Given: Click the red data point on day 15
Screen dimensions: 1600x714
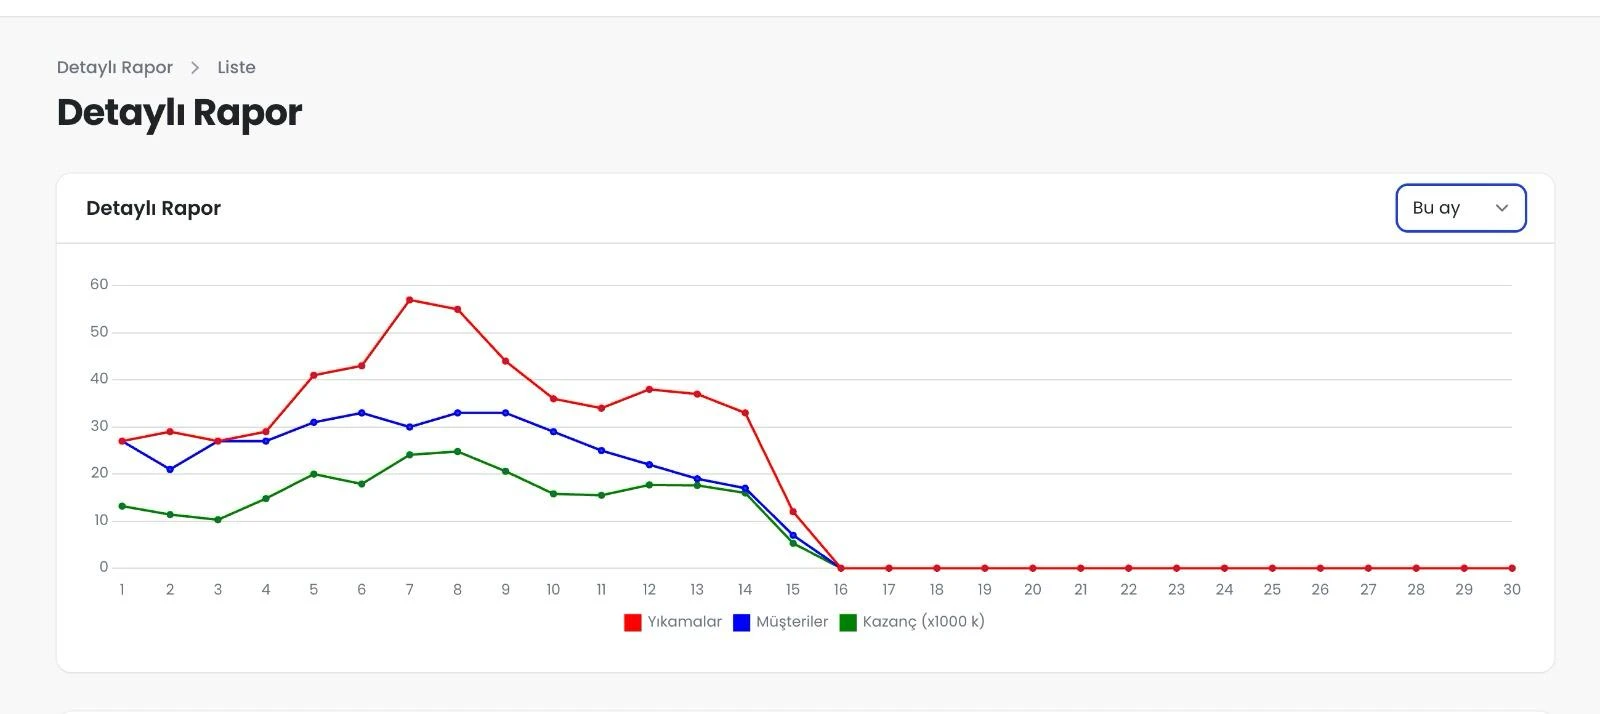Looking at the screenshot, I should point(793,512).
